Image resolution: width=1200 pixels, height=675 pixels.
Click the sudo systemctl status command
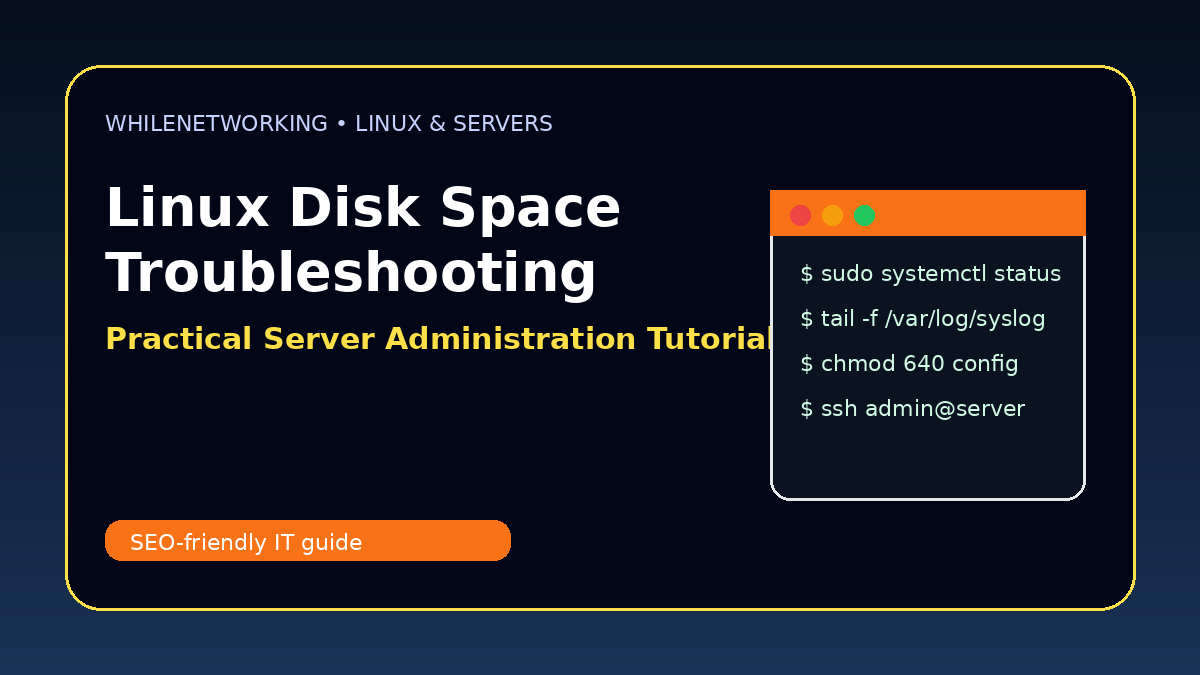pos(930,274)
